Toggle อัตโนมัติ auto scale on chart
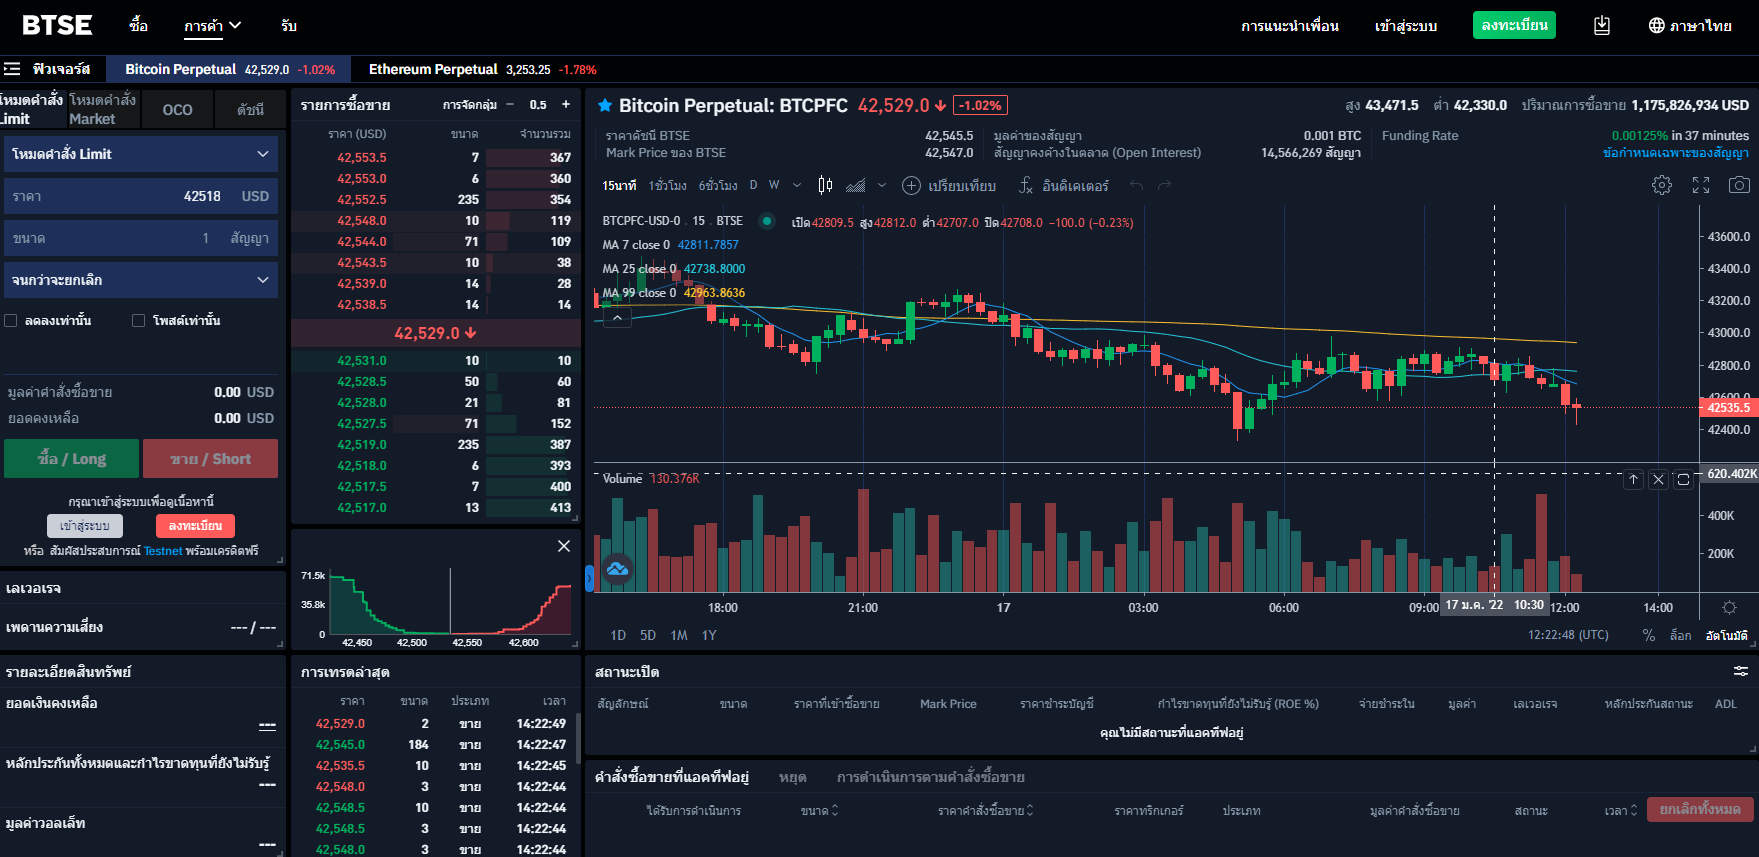The height and width of the screenshot is (857, 1759). pyautogui.click(x=1726, y=635)
